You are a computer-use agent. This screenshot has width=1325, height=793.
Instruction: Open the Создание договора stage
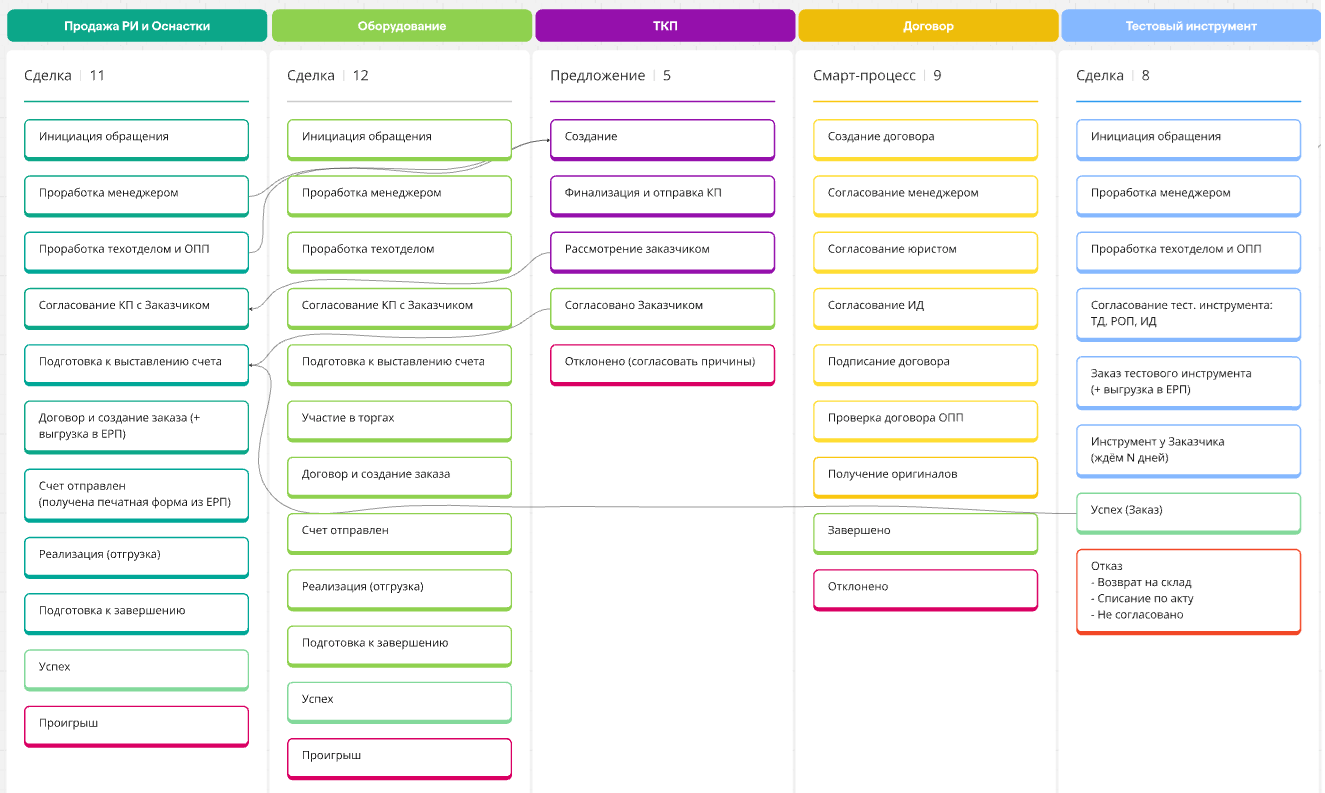point(925,138)
